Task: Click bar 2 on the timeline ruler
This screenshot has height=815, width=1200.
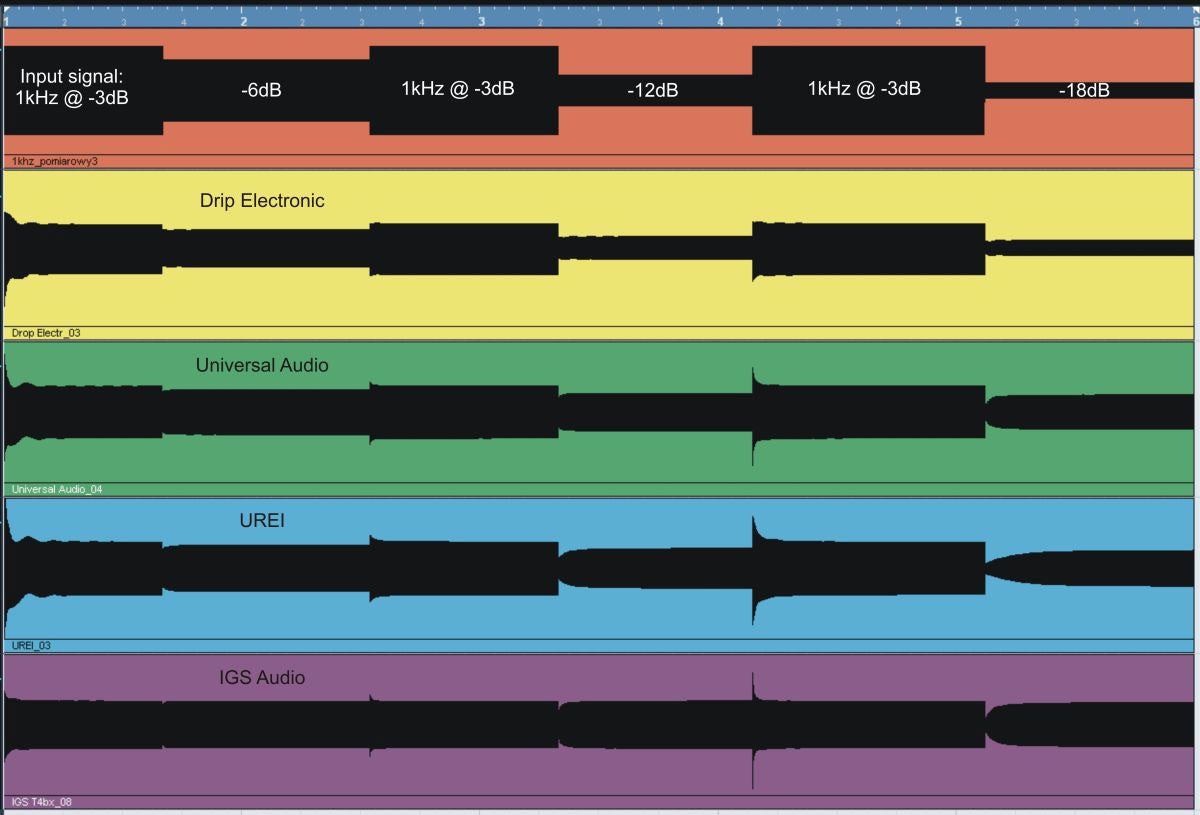Action: (x=244, y=20)
